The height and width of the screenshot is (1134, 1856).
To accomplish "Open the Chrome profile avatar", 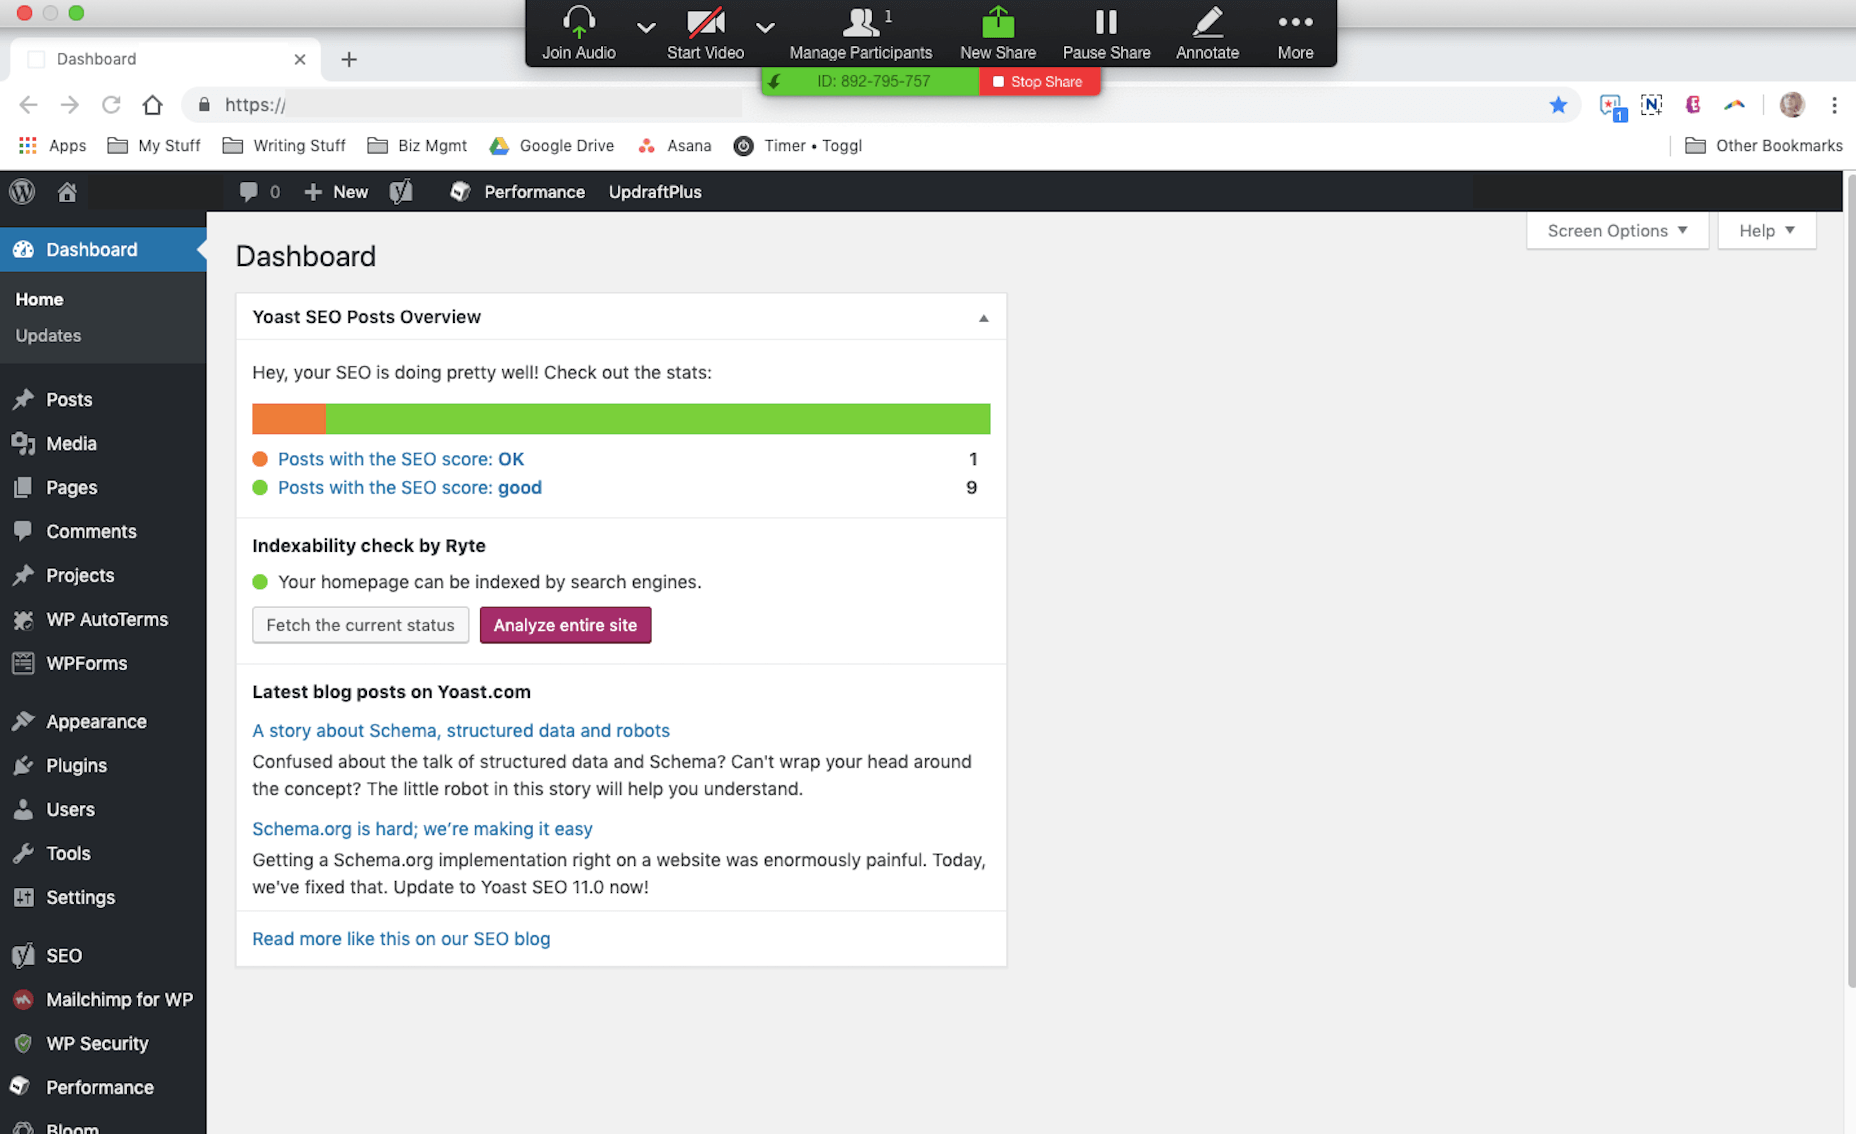I will click(x=1792, y=104).
